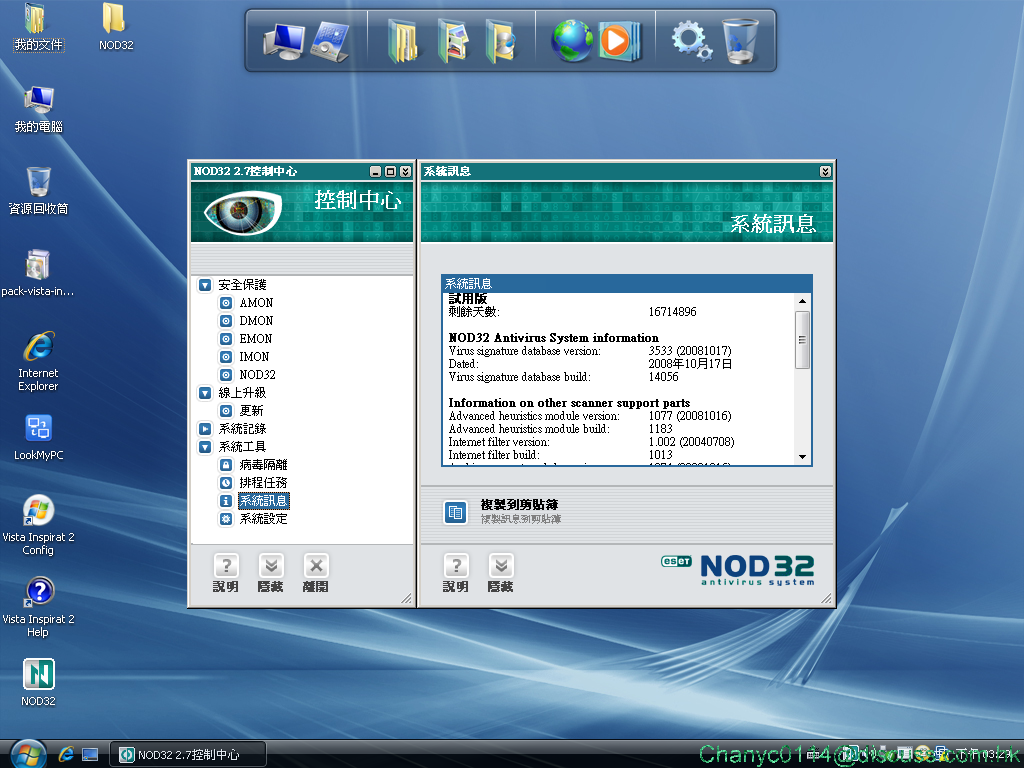Click NOD32 2.7控制中心 taskbar button
The image size is (1024, 768).
point(187,754)
